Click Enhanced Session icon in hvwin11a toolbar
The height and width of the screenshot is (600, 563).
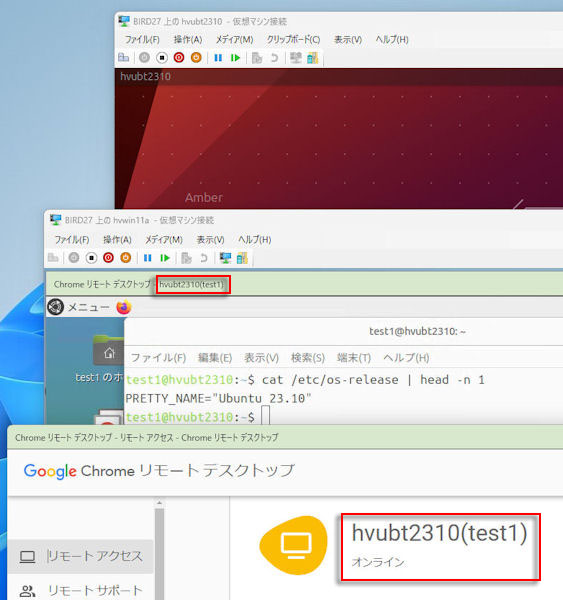pos(225,258)
